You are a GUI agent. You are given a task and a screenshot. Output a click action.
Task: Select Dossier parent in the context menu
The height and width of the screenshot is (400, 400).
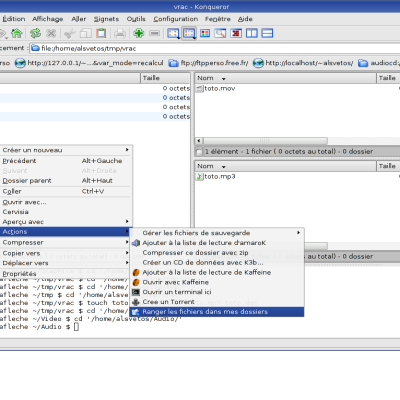click(x=66, y=181)
